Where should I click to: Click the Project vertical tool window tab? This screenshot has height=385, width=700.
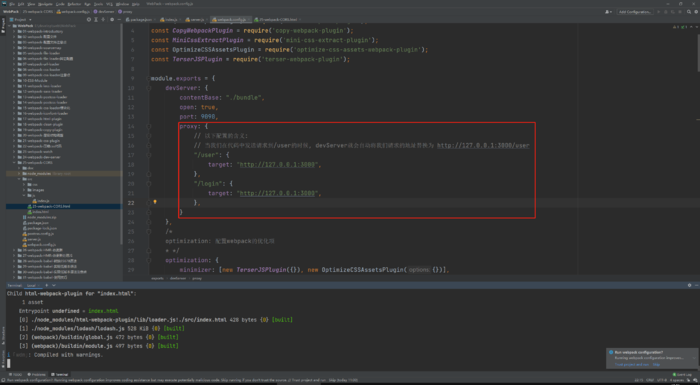[x=3, y=26]
